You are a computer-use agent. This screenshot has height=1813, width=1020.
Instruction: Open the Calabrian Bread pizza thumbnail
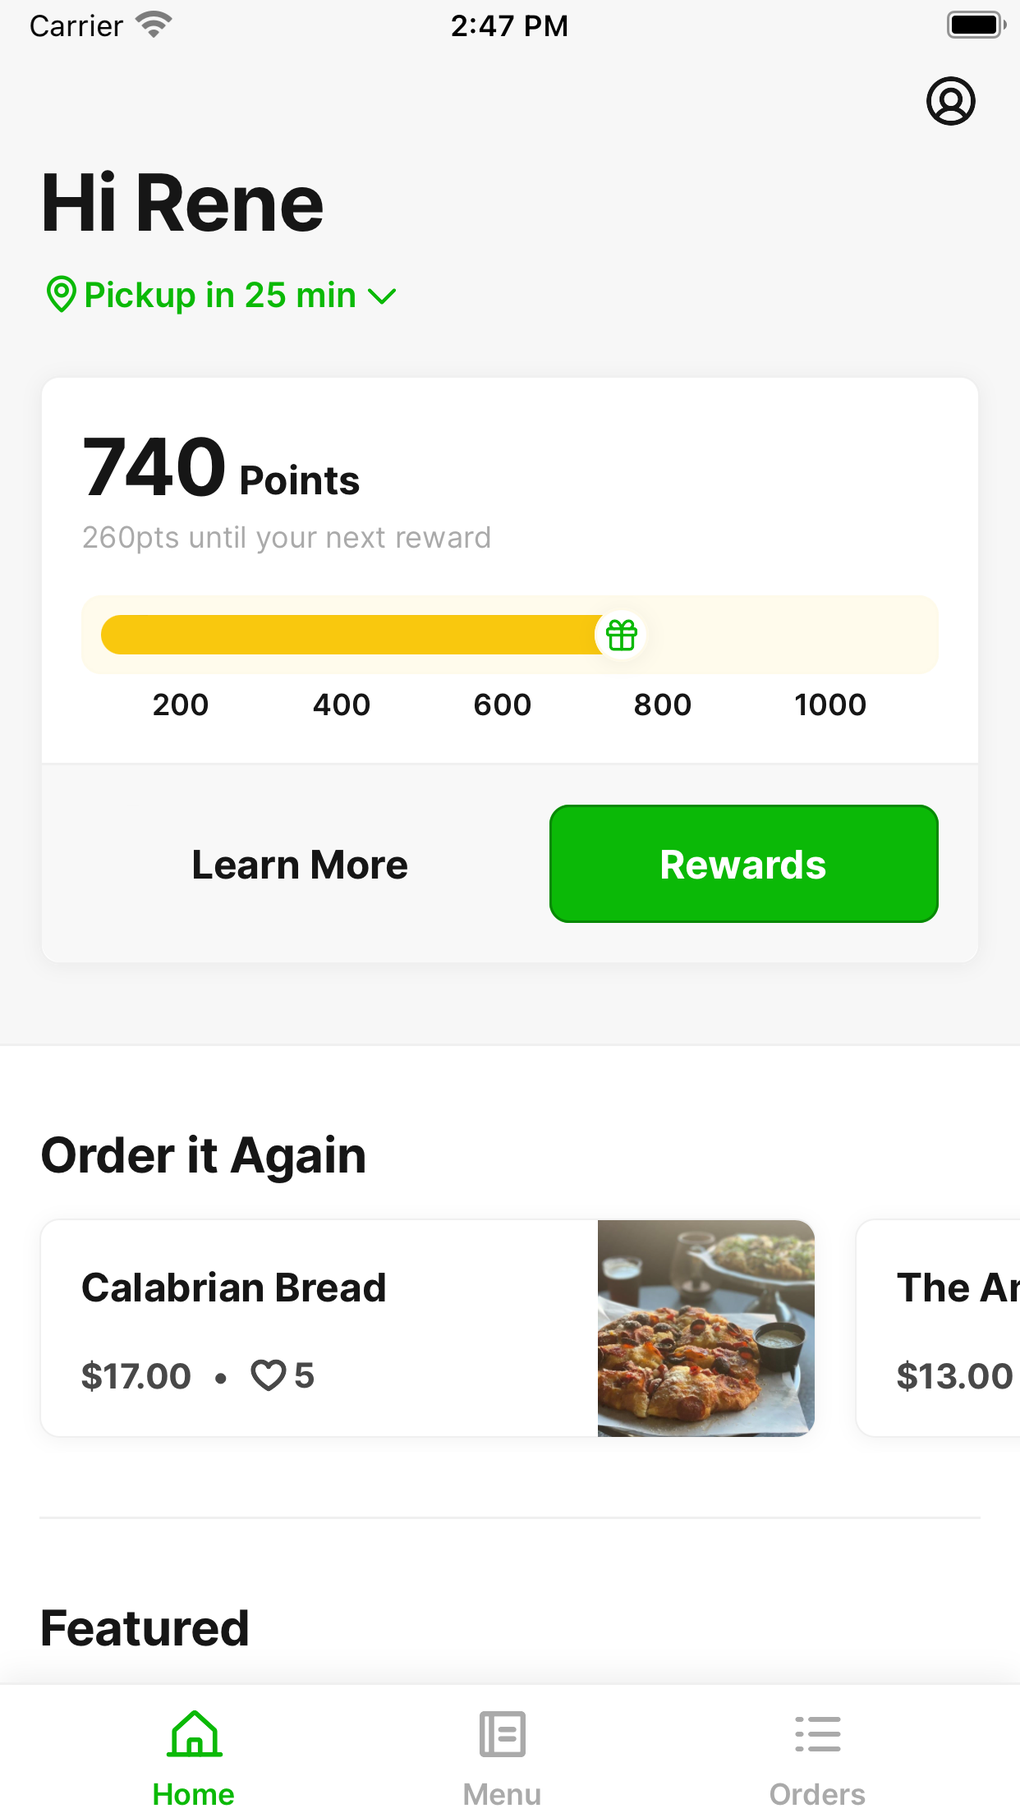coord(706,1328)
